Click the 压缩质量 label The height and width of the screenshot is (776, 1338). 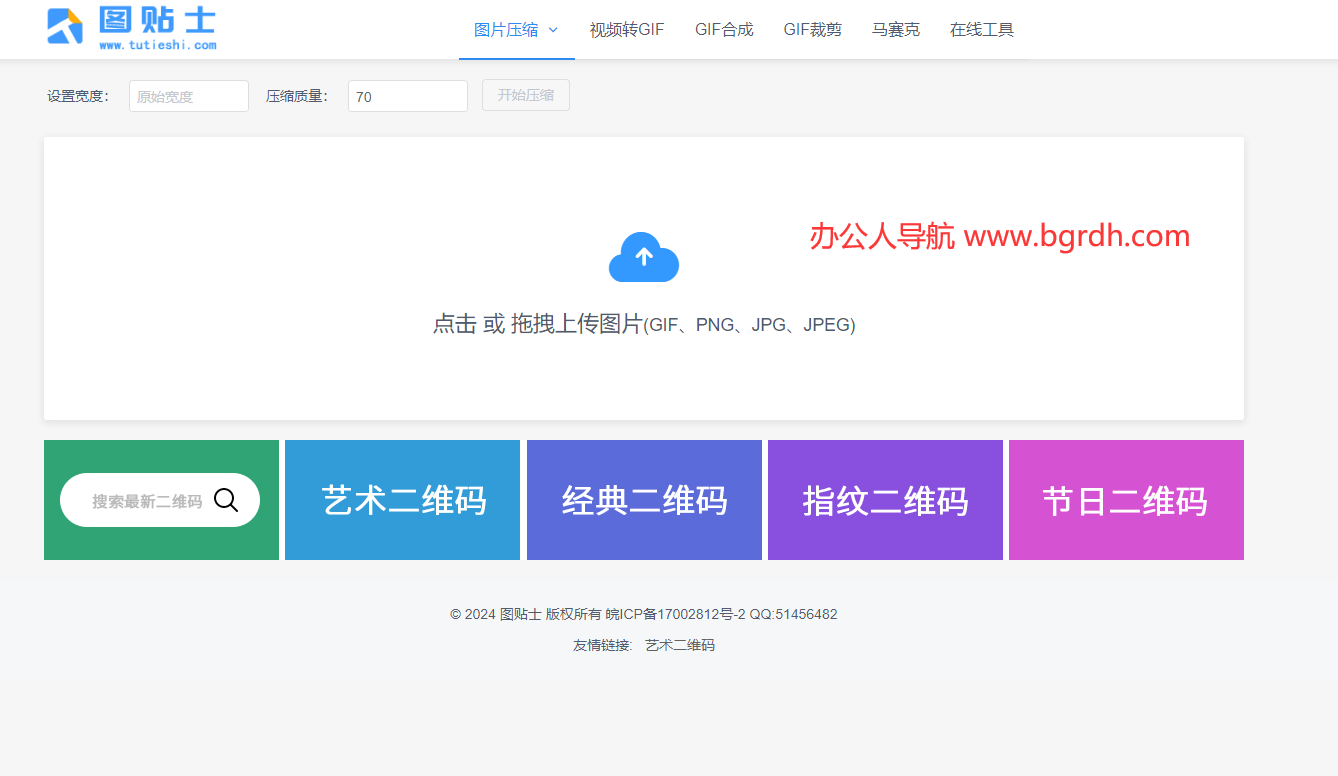297,97
